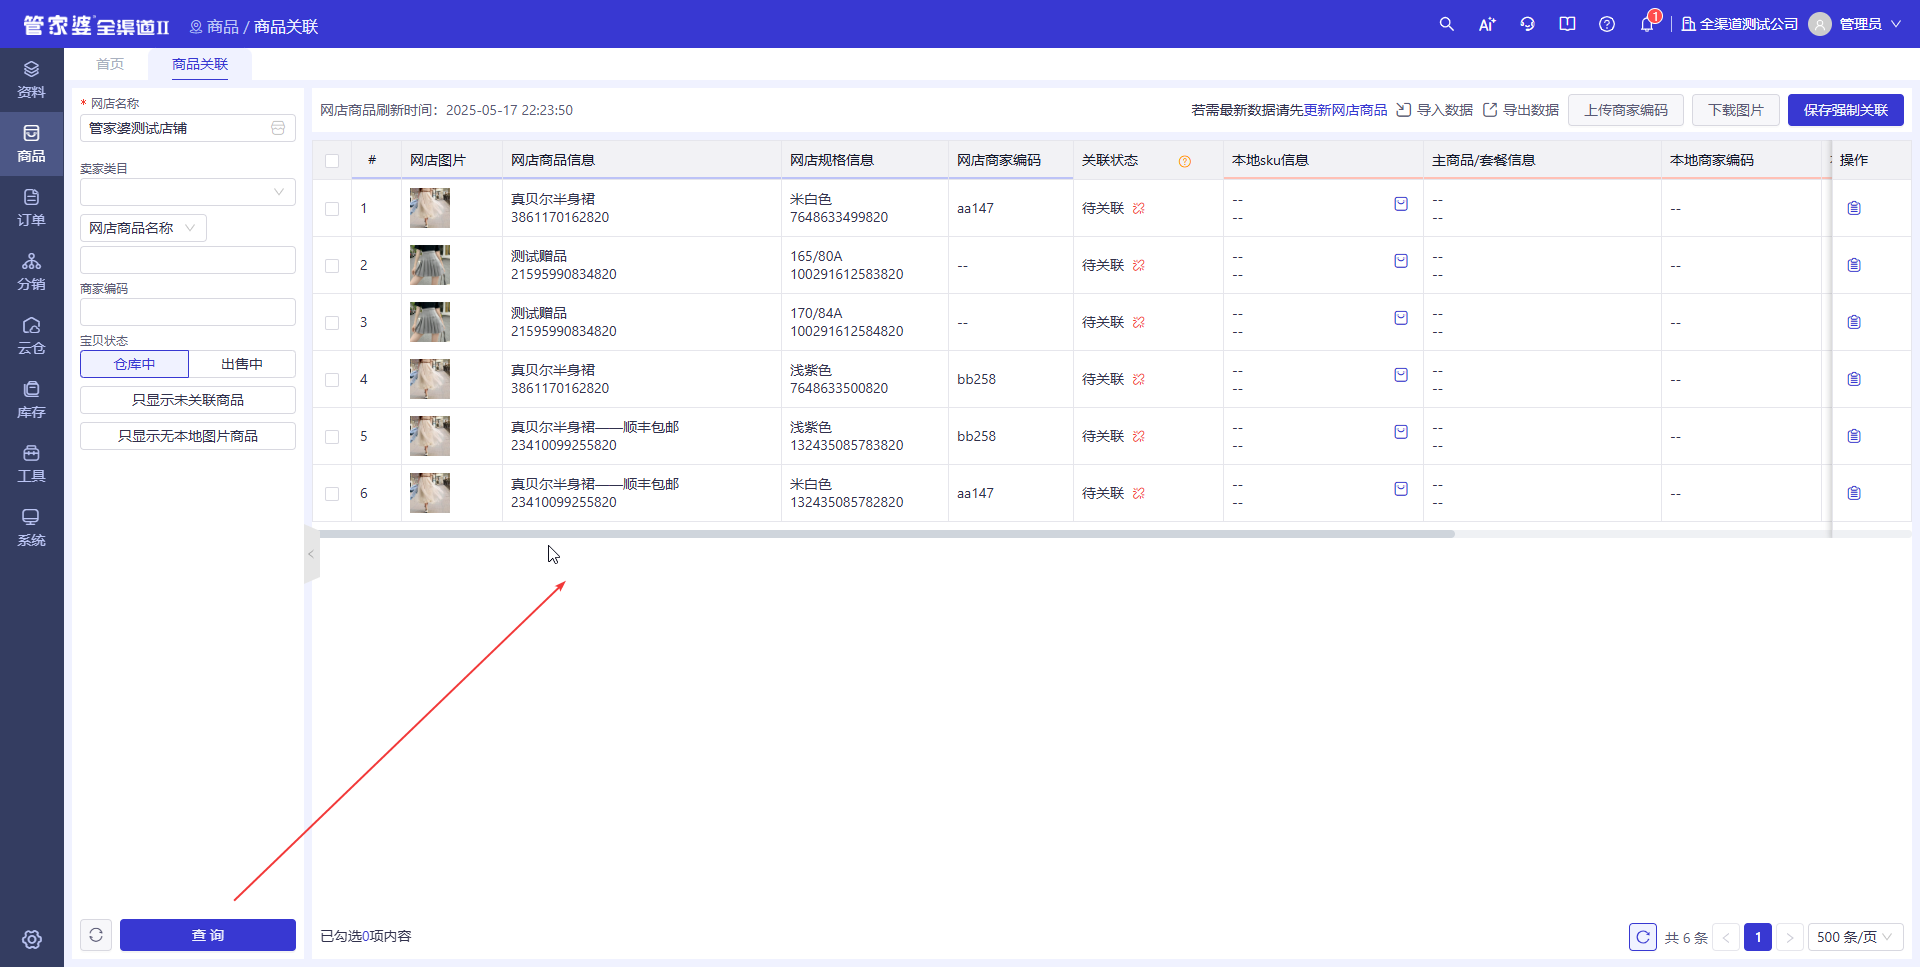Check the checkbox for row 6
The image size is (1920, 967).
[332, 494]
